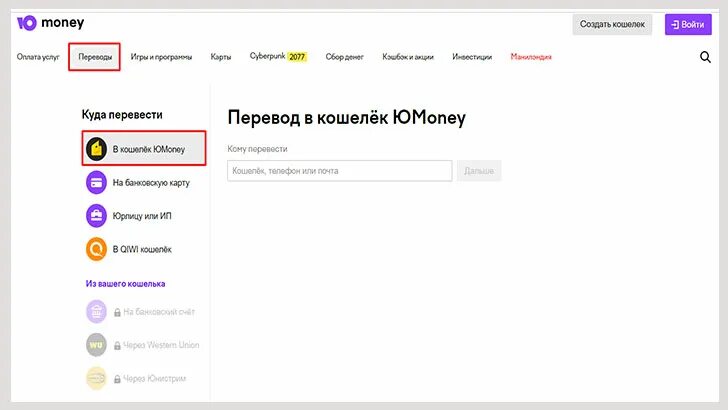Open the Cyberpunk 2077 menu item
Image resolution: width=728 pixels, height=410 pixels.
278,57
